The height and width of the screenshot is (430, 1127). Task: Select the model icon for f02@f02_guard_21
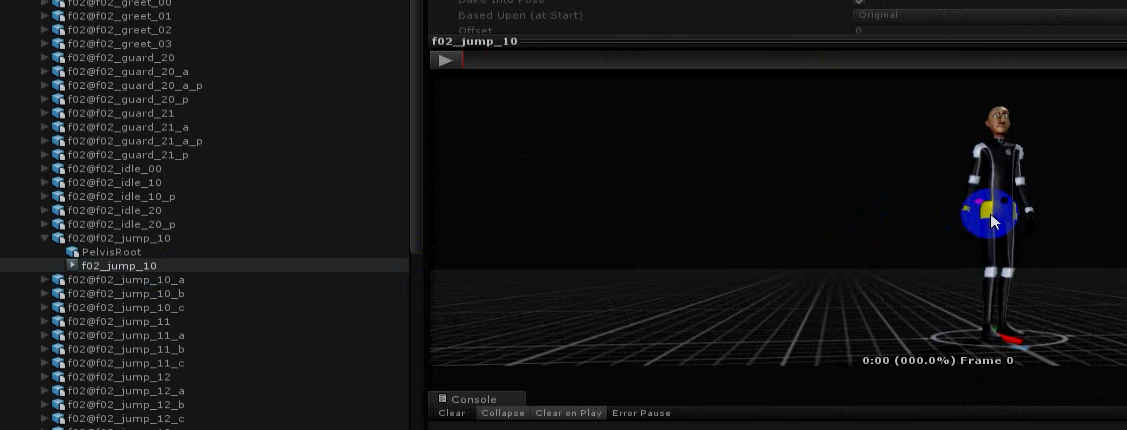(x=58, y=114)
